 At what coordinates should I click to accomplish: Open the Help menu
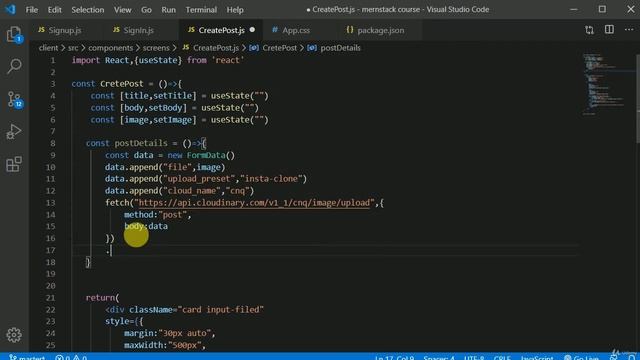click(235, 9)
